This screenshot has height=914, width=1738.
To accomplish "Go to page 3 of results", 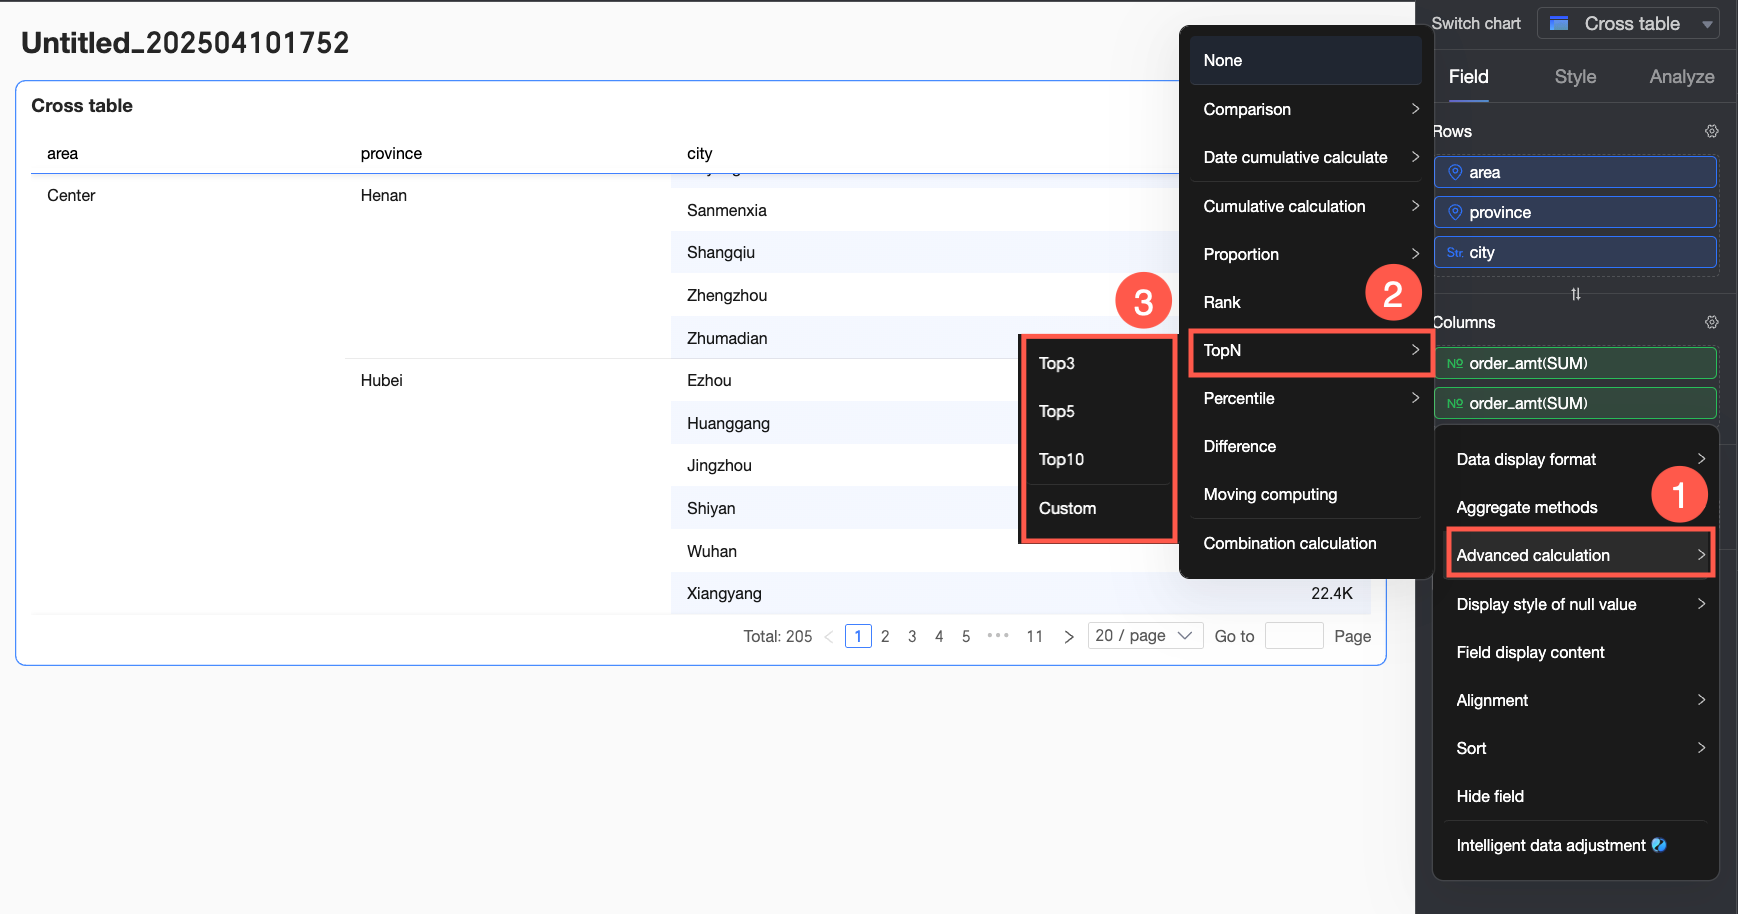I will (x=912, y=636).
